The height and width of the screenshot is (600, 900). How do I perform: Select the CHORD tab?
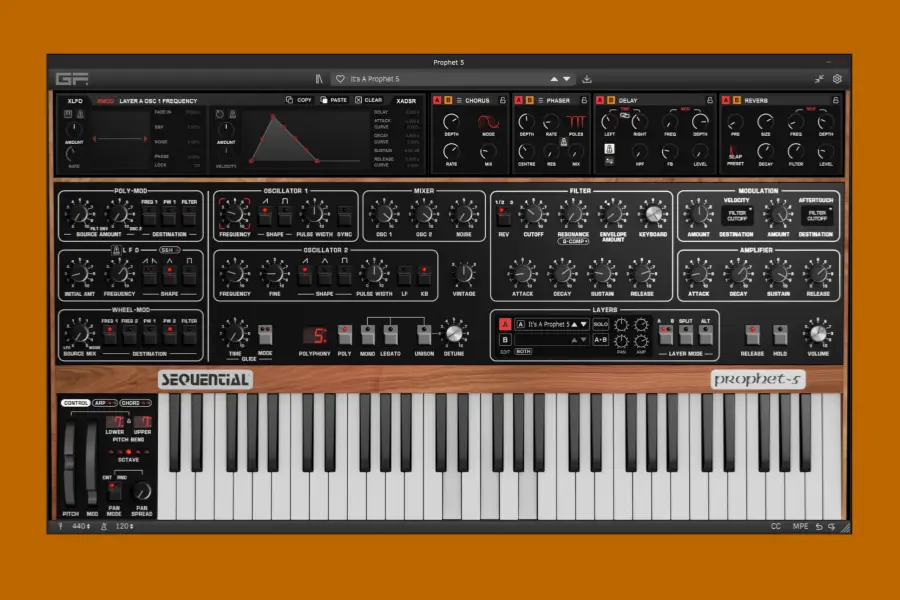(135, 403)
